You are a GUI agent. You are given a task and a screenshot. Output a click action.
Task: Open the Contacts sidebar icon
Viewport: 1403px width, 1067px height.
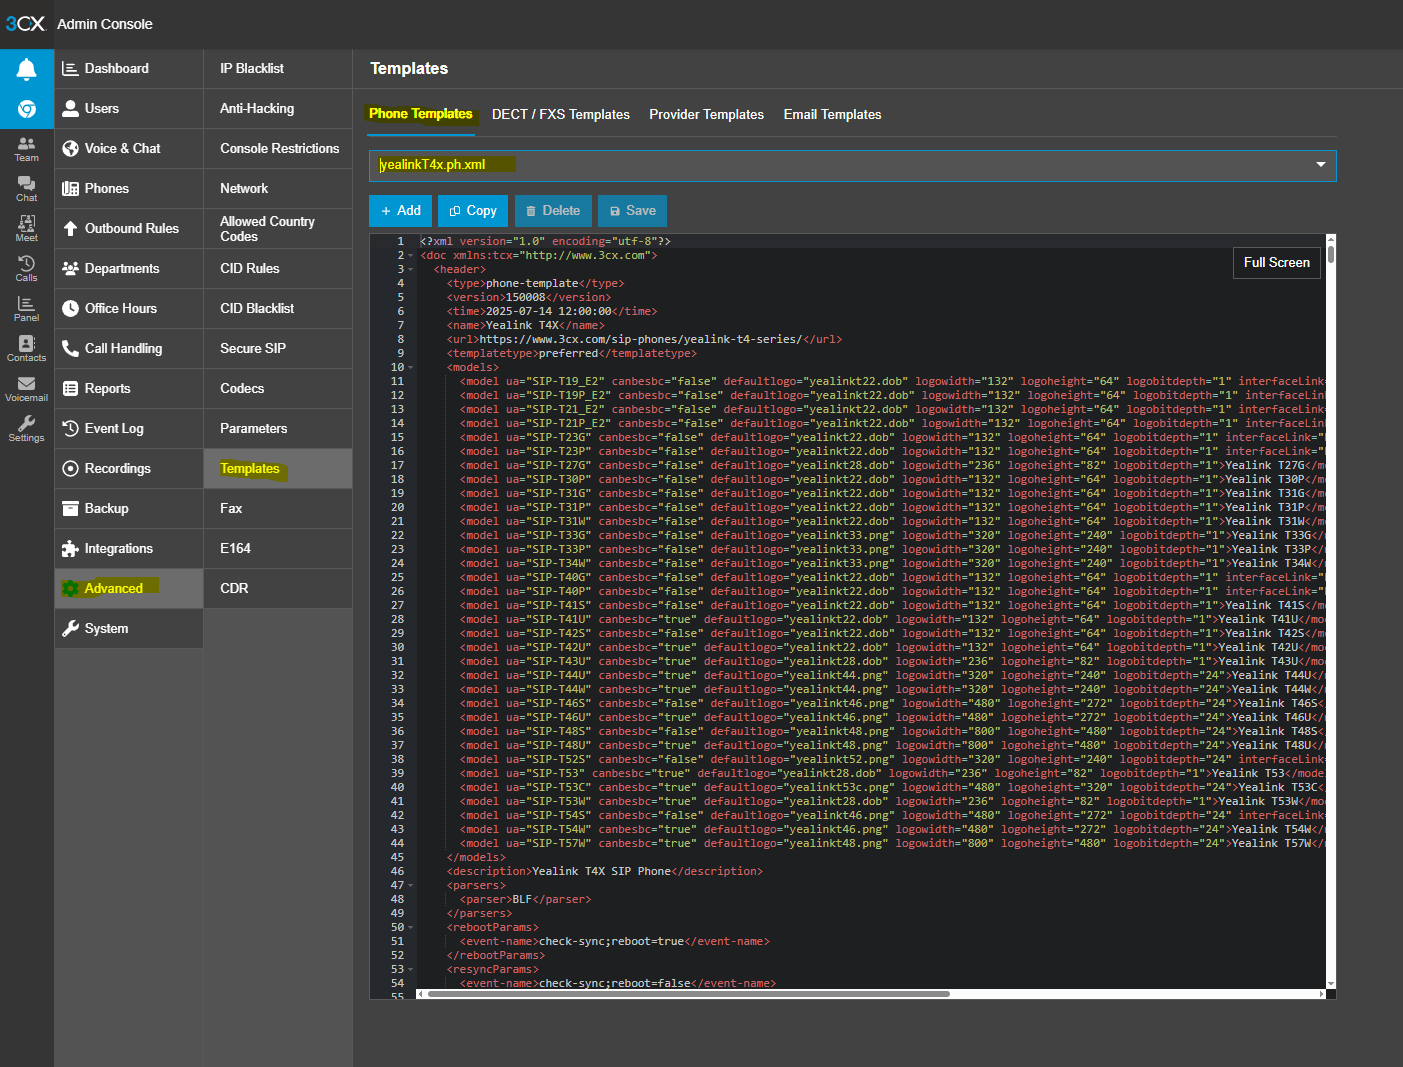pyautogui.click(x=27, y=349)
